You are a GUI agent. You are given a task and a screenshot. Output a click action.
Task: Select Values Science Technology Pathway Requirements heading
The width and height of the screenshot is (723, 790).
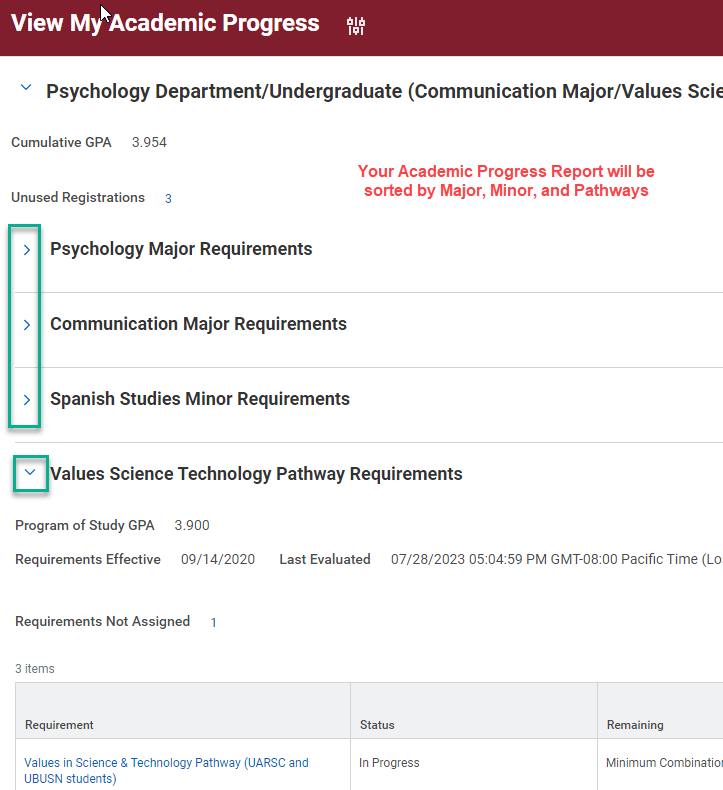tap(256, 474)
